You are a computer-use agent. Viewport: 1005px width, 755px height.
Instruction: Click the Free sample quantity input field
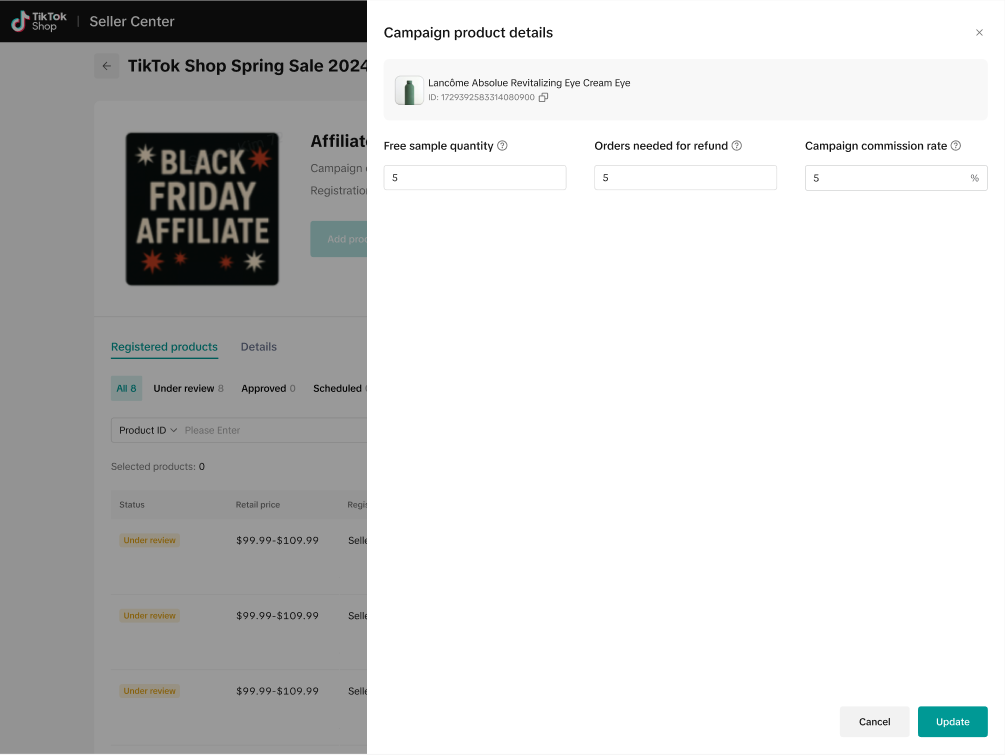pyautogui.click(x=475, y=178)
